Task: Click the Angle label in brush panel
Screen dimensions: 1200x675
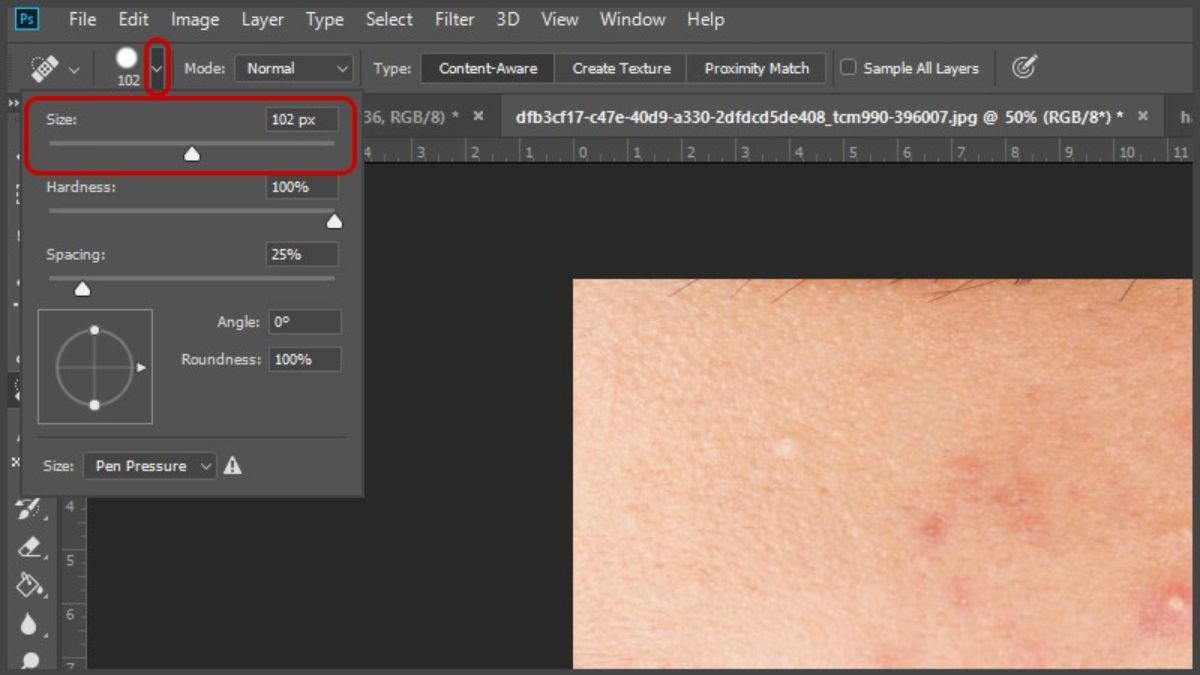Action: point(239,322)
